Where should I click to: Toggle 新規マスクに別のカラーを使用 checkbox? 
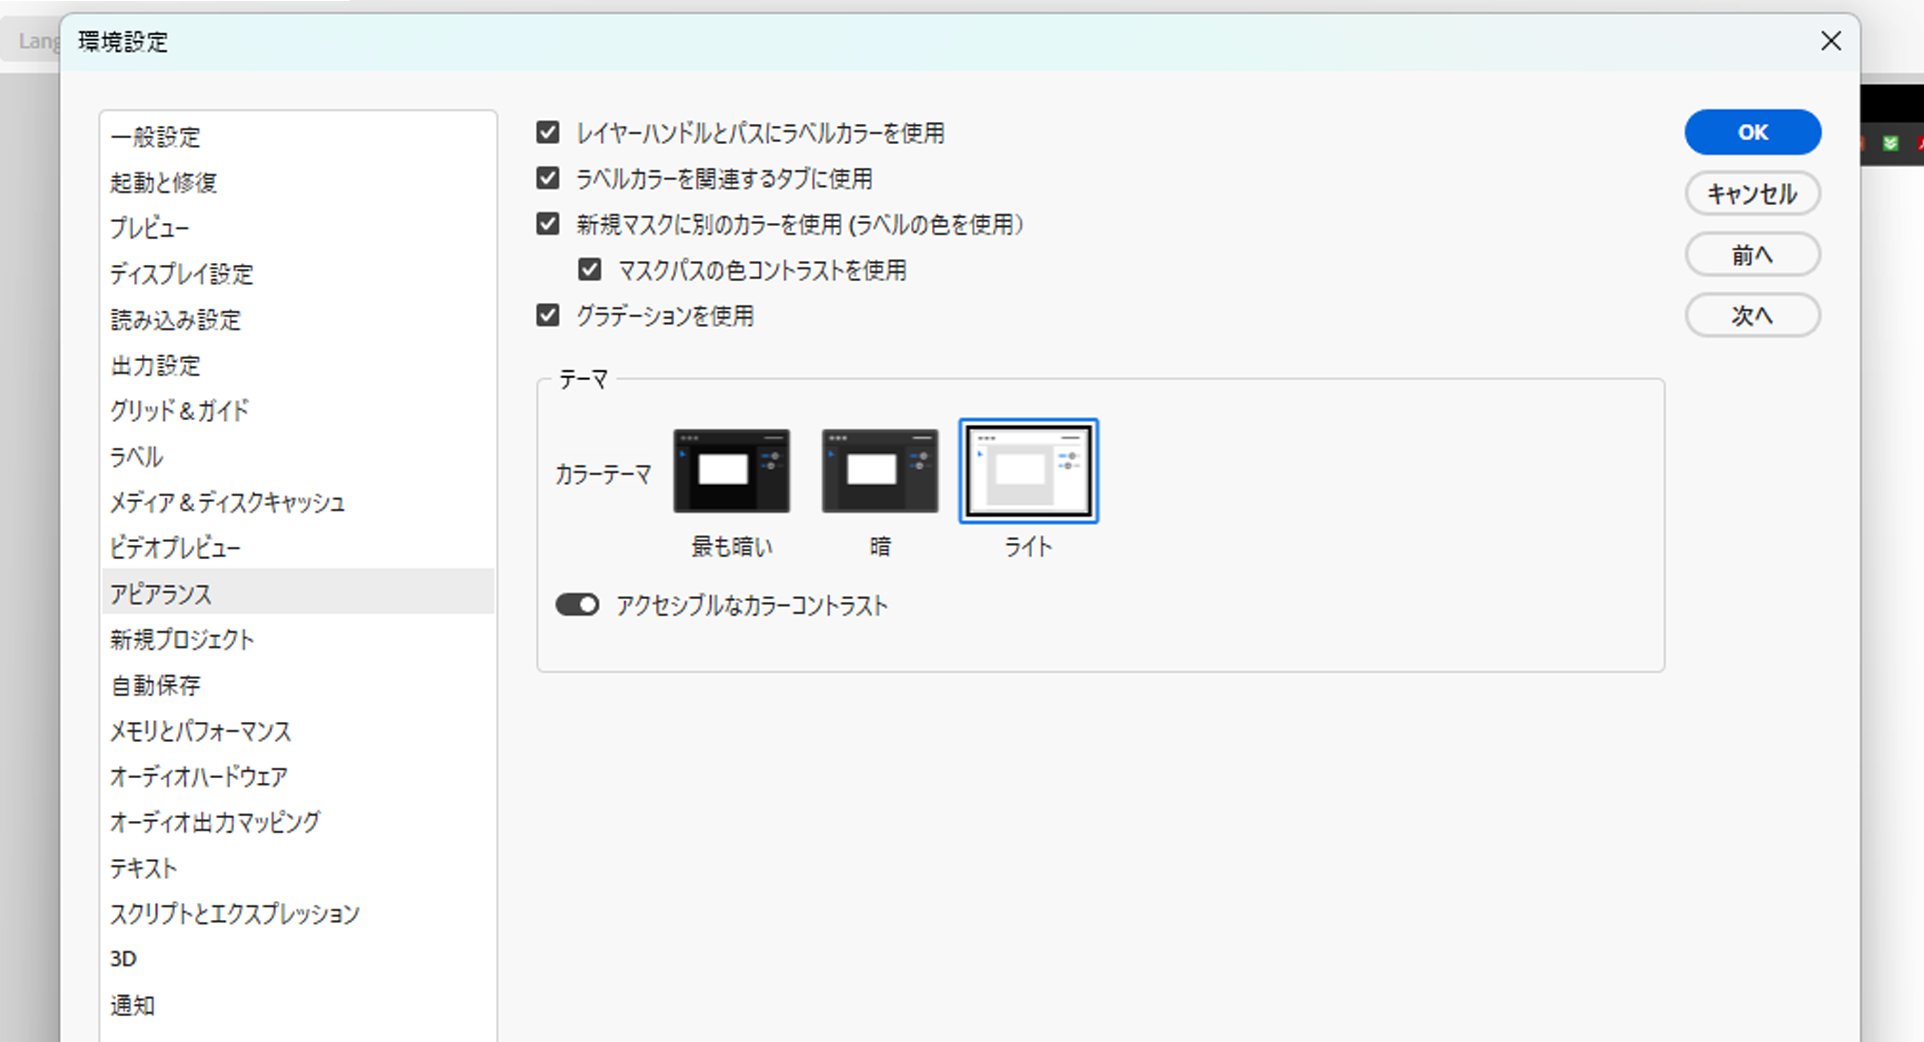[x=548, y=224]
